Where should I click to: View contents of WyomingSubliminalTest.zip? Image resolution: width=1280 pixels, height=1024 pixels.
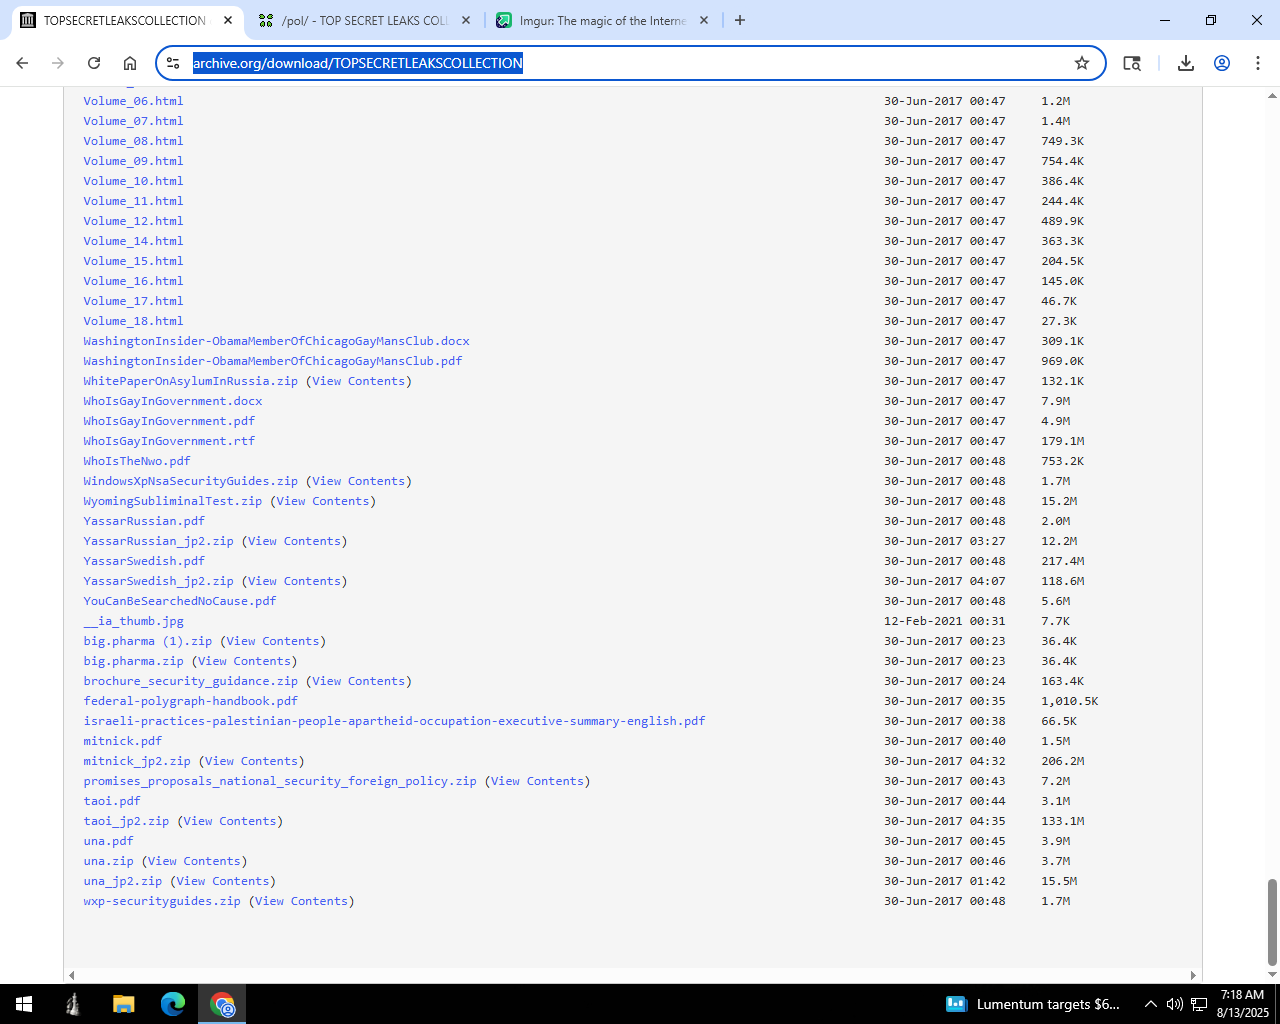pos(323,501)
